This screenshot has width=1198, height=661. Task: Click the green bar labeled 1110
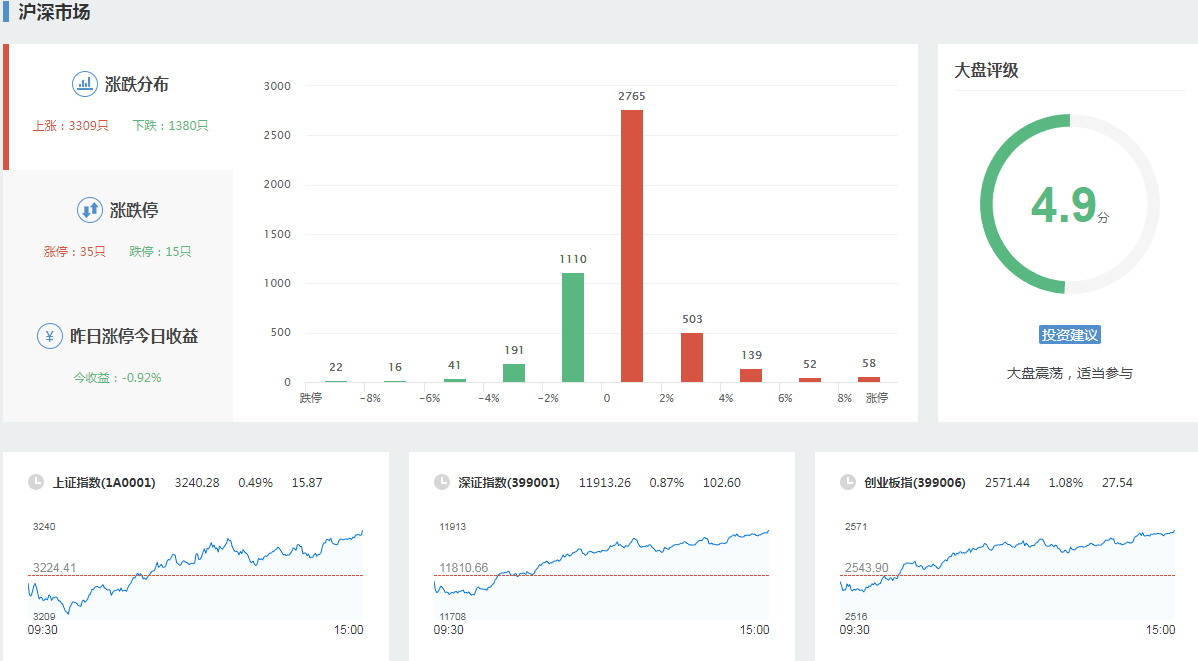point(573,328)
